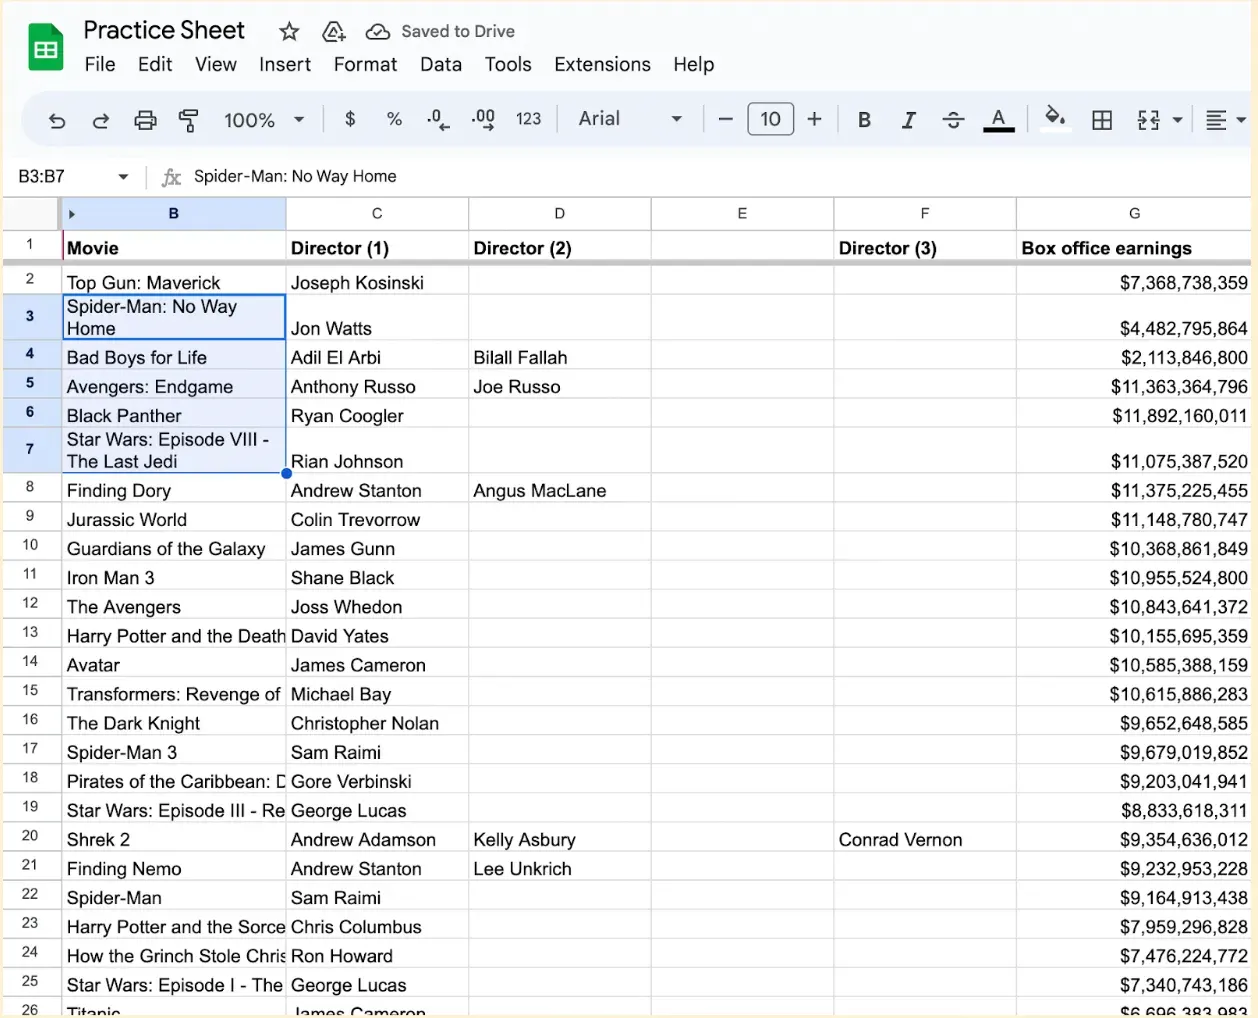Toggle italic formatting
1258x1018 pixels.
tap(908, 120)
